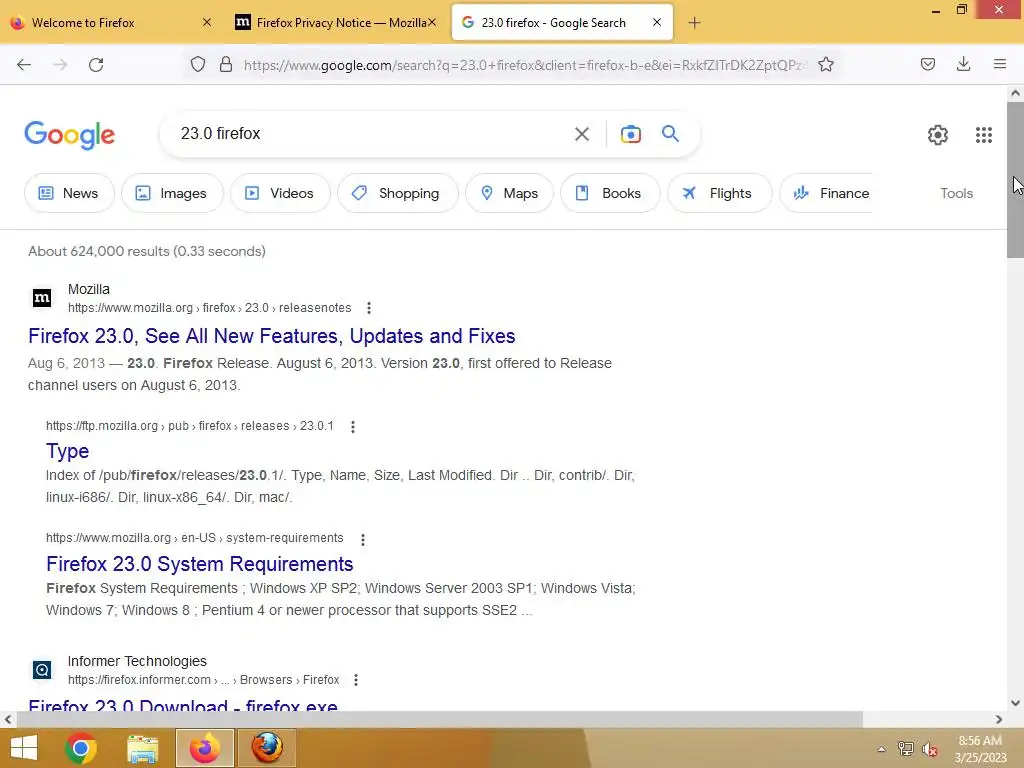1024x768 pixels.
Task: Open more options for Mozilla releasenotes result
Action: point(369,308)
